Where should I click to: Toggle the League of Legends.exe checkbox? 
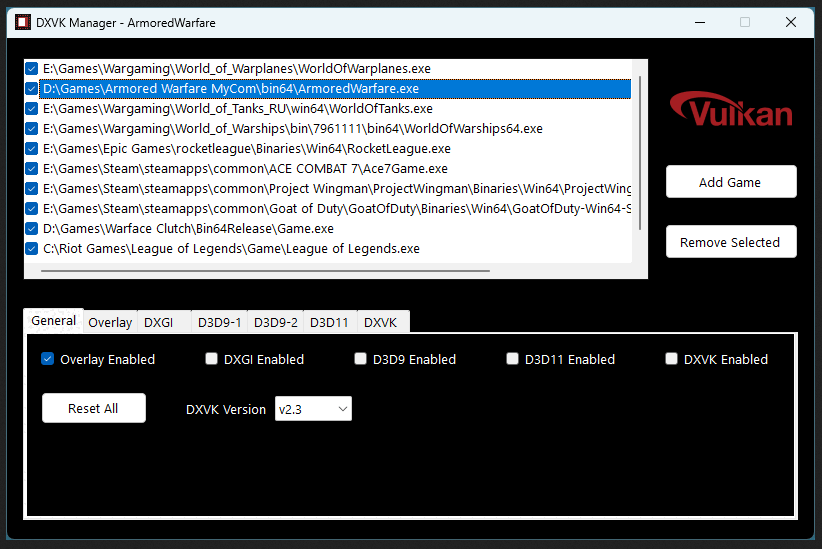(x=31, y=249)
